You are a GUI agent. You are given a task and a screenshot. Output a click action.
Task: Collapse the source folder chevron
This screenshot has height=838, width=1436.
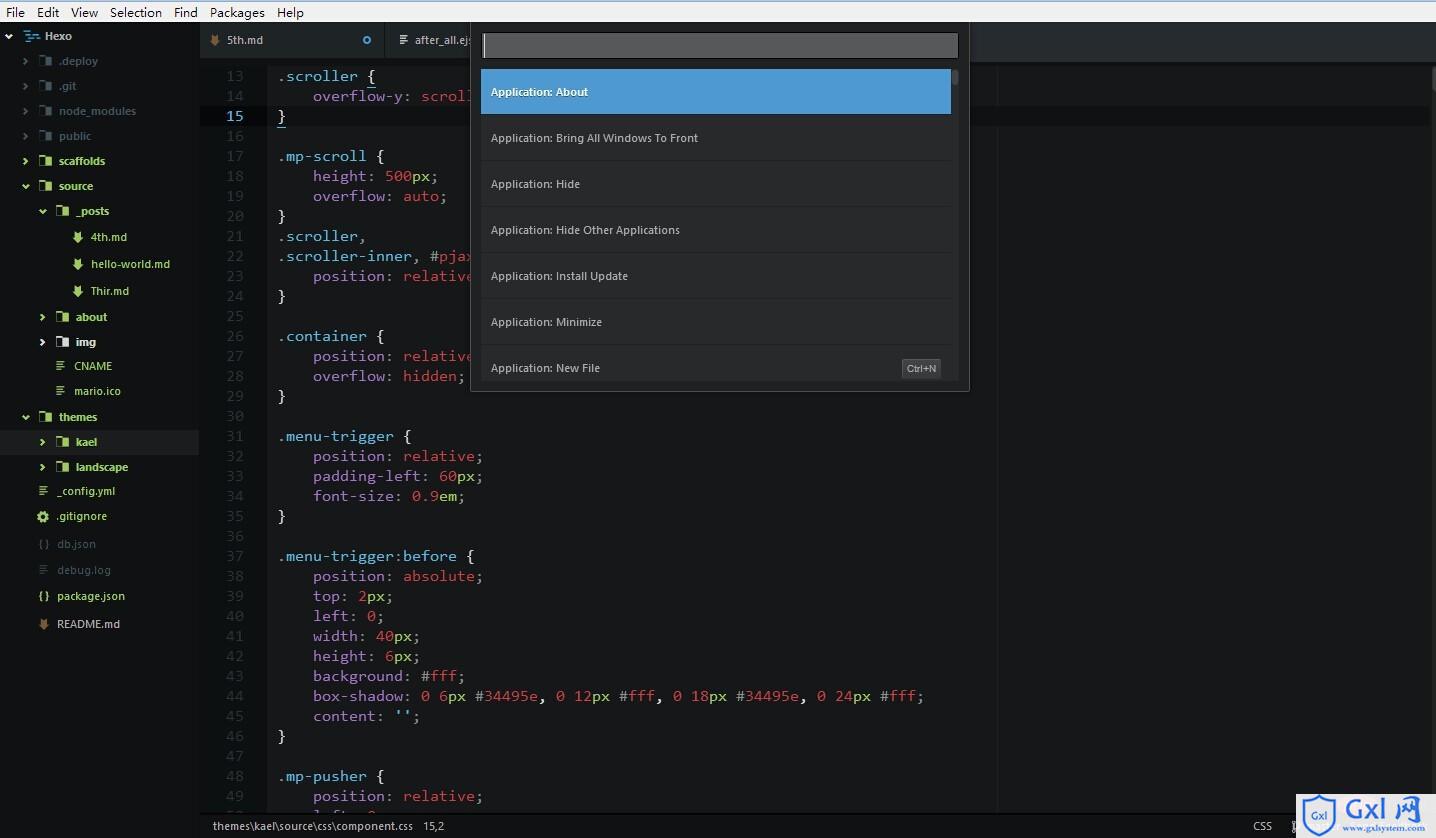pos(26,186)
